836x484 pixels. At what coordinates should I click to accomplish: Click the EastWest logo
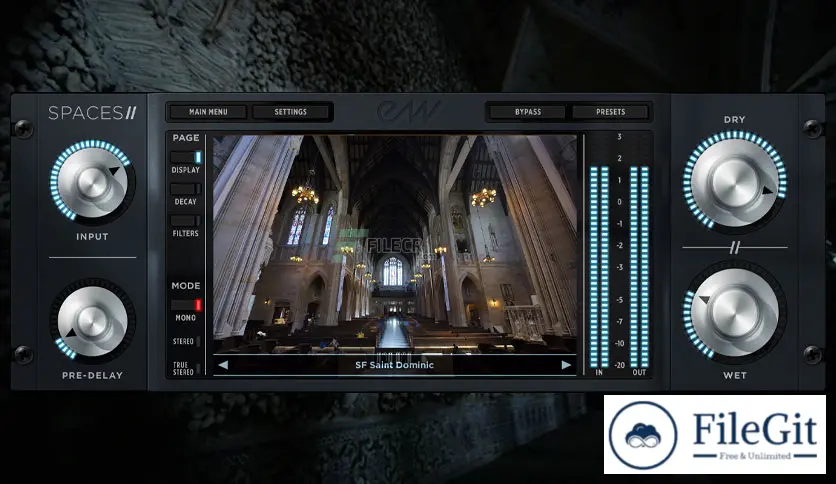[x=409, y=111]
